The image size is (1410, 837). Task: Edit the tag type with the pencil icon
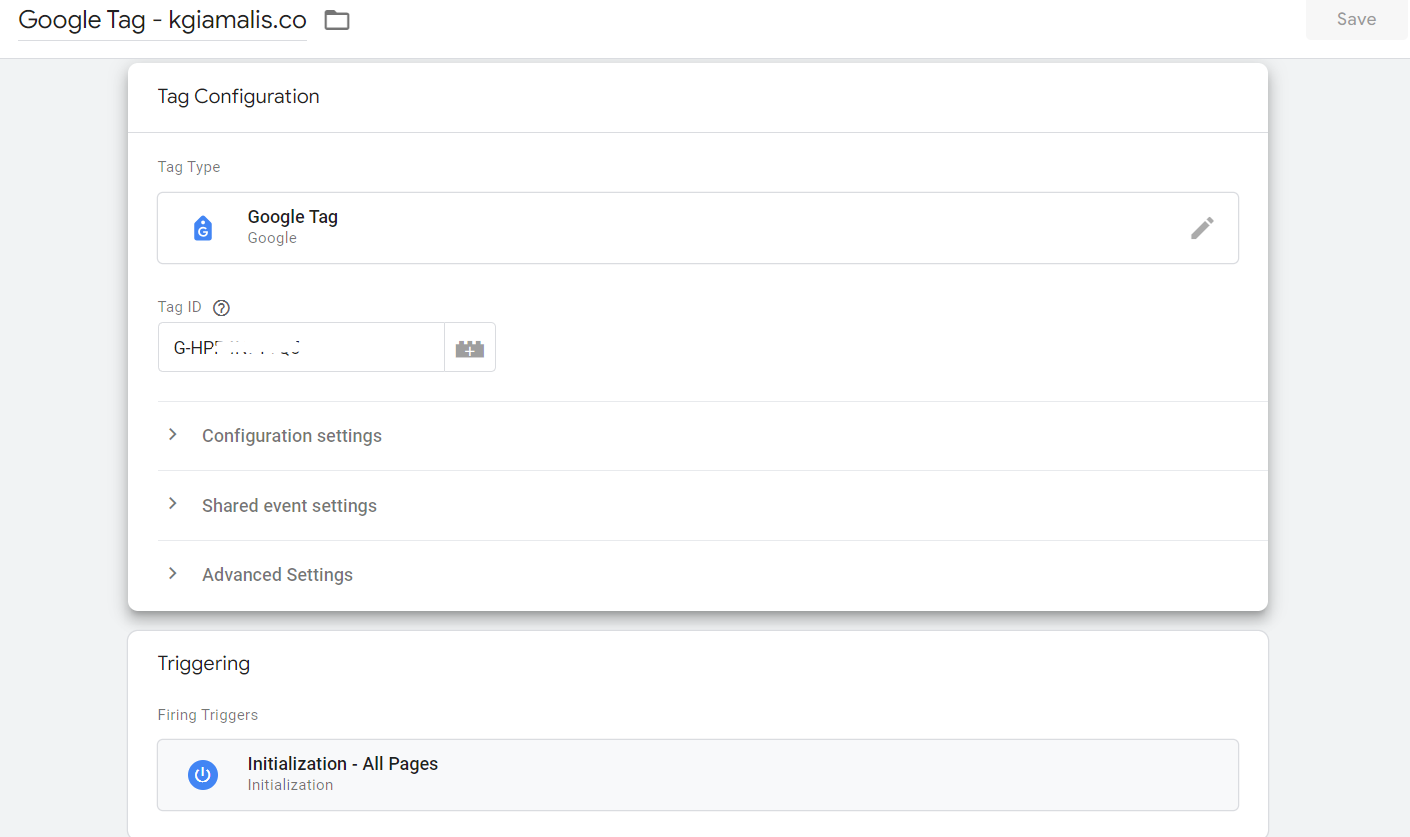pos(1202,228)
